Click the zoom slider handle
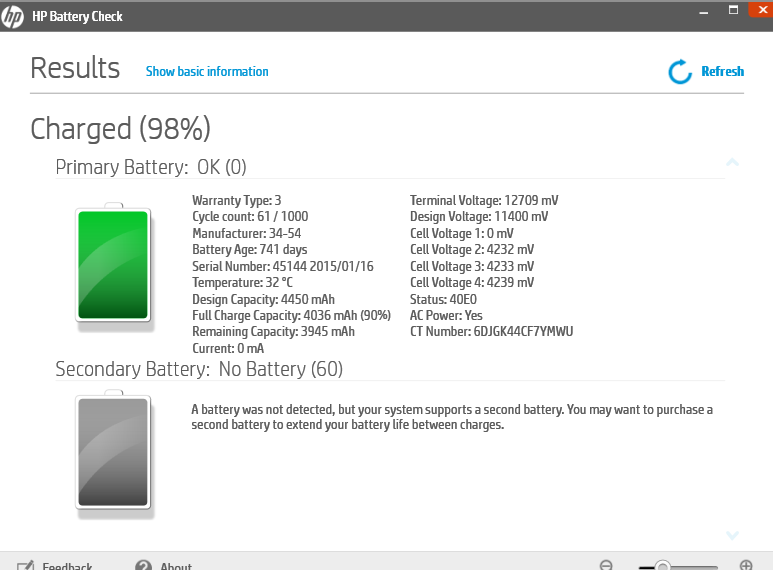 663,566
